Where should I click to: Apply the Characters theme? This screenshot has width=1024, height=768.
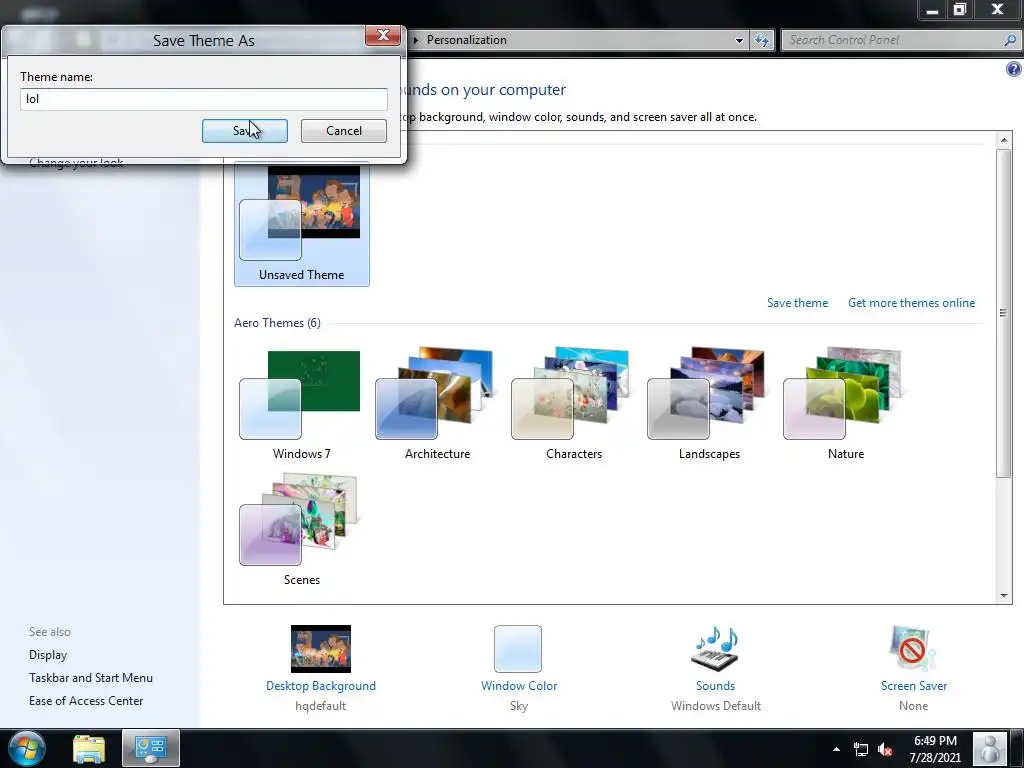coord(573,405)
